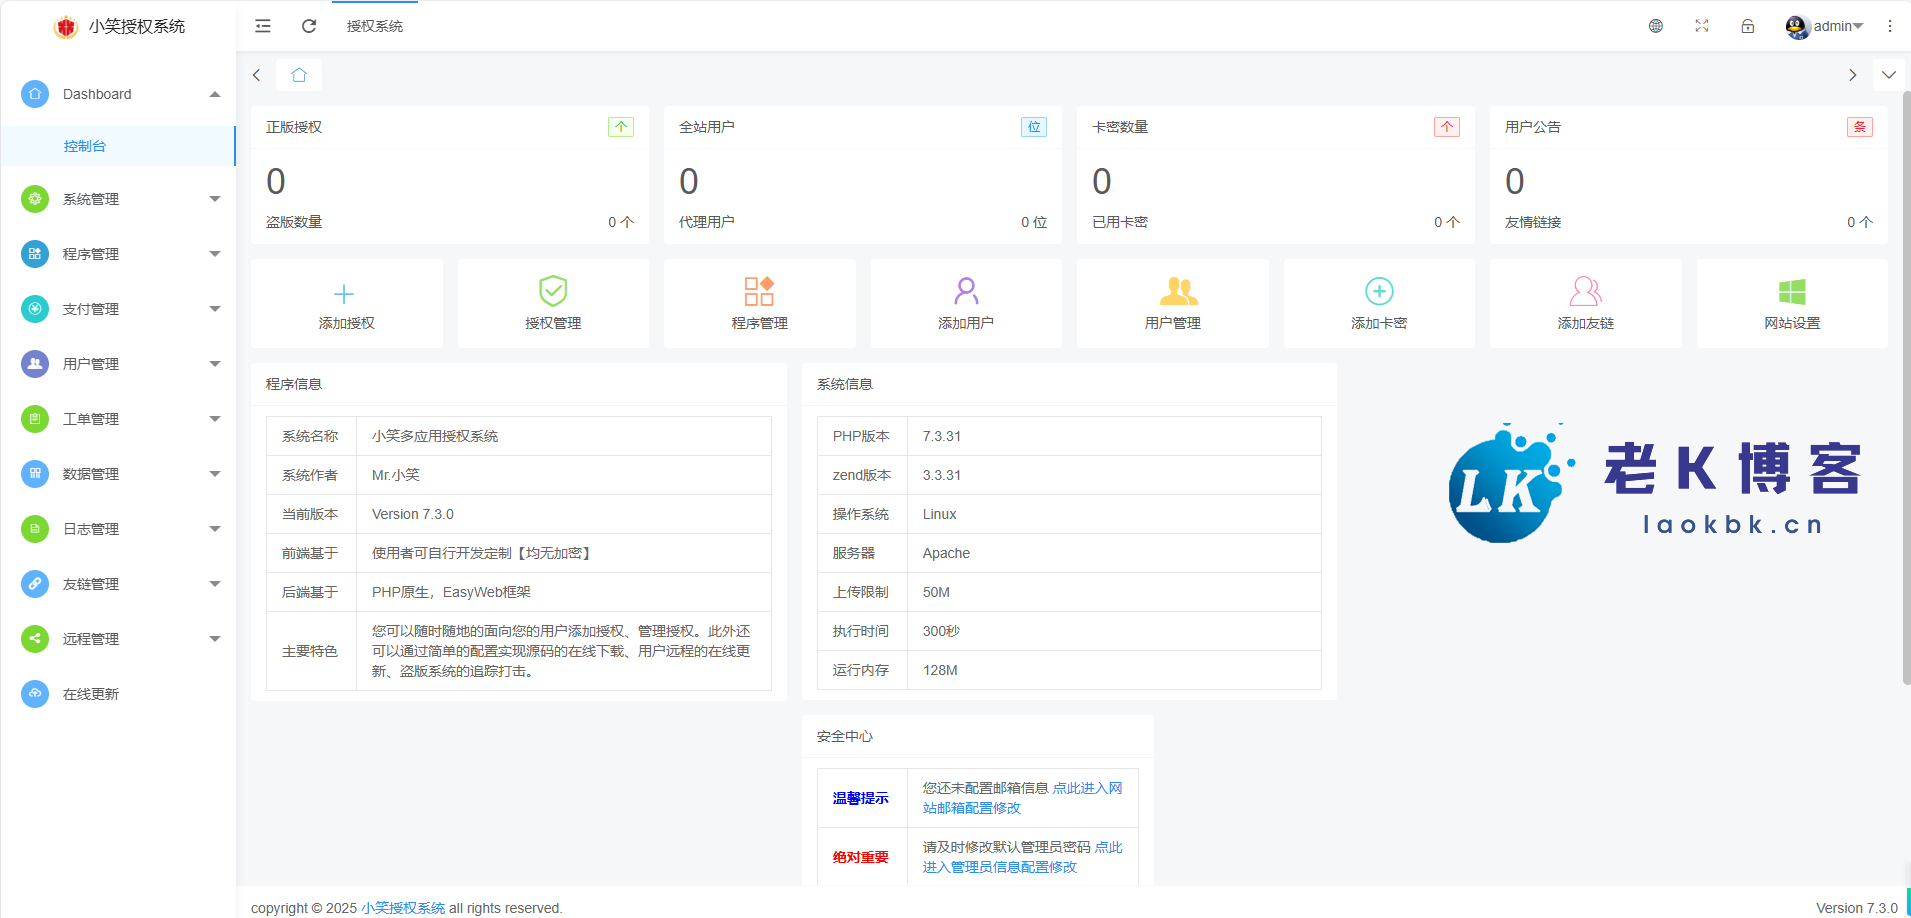This screenshot has height=918, width=1911.
Task: Click the 盗版数量 count row
Action: click(x=450, y=222)
